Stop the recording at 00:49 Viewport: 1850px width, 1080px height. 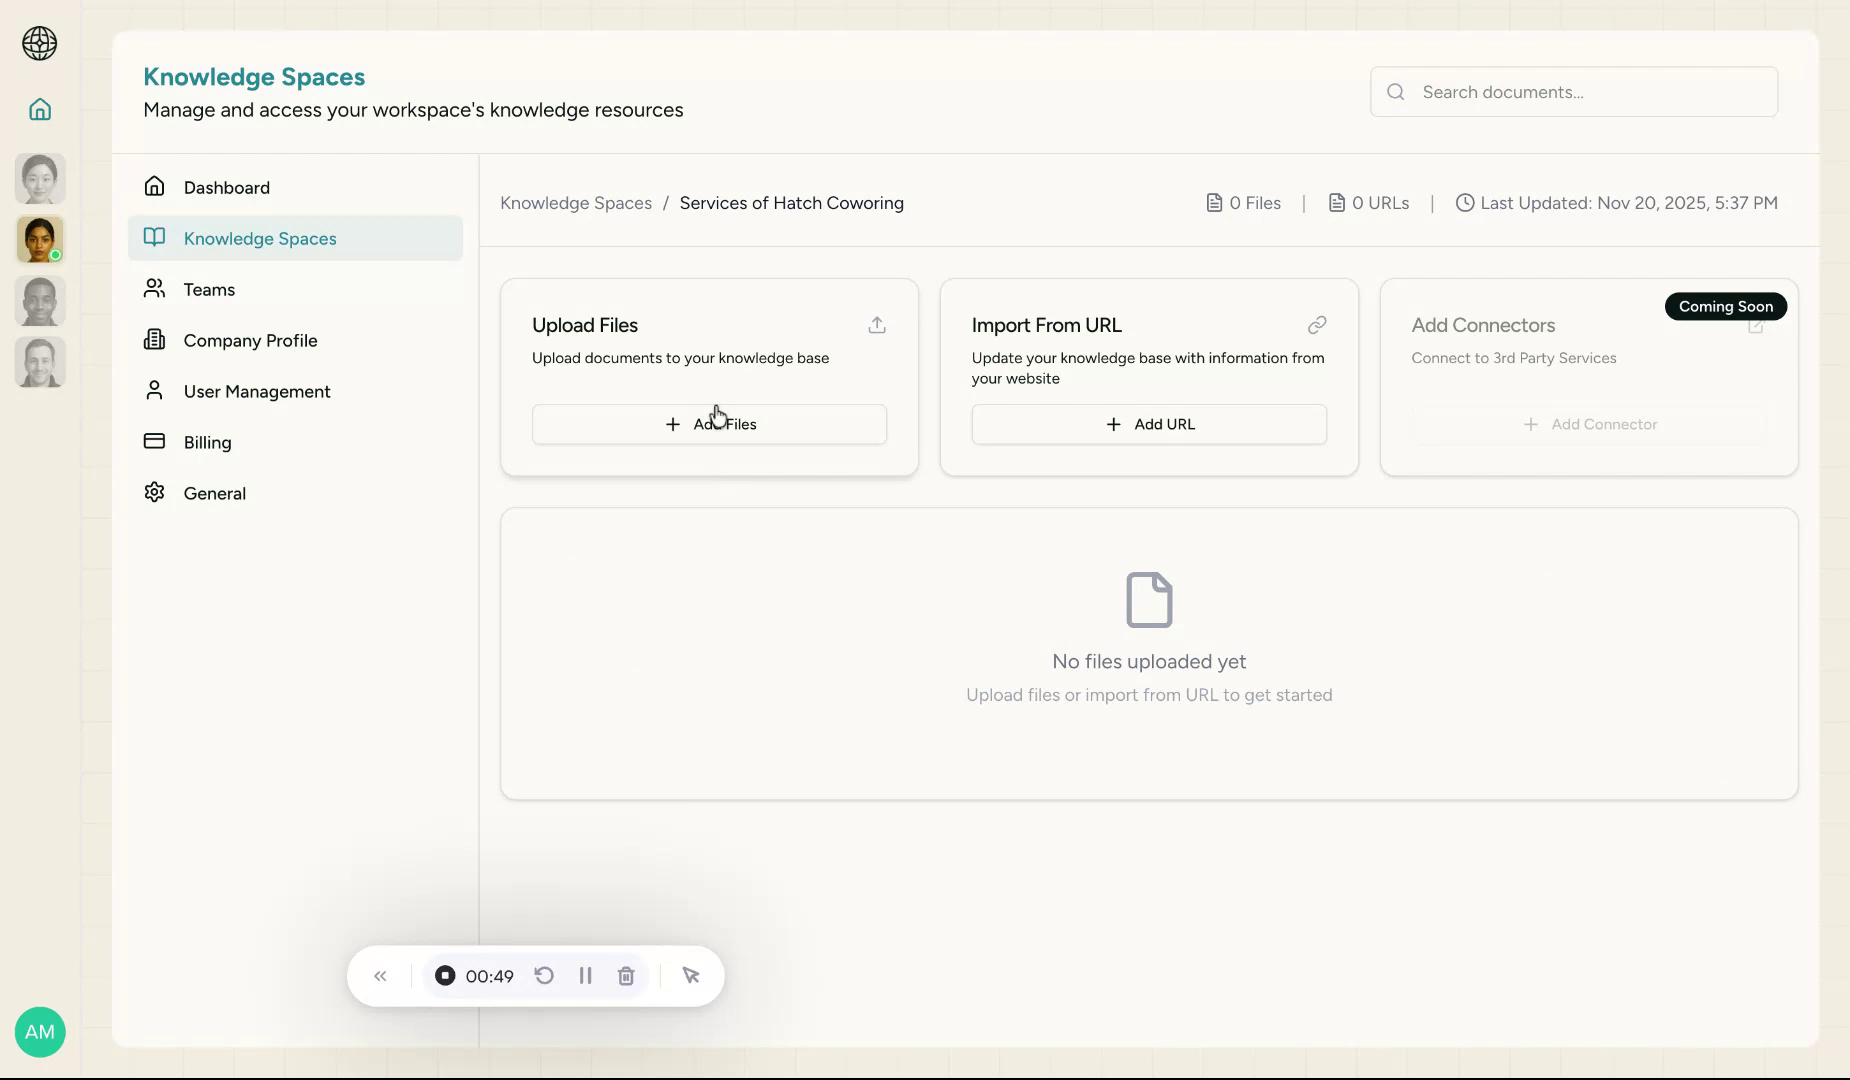445,975
